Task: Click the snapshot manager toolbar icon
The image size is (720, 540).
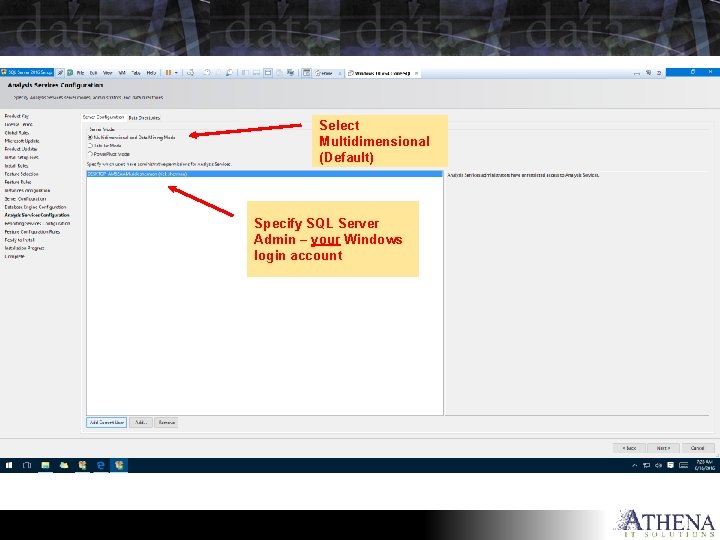Action: (x=229, y=73)
